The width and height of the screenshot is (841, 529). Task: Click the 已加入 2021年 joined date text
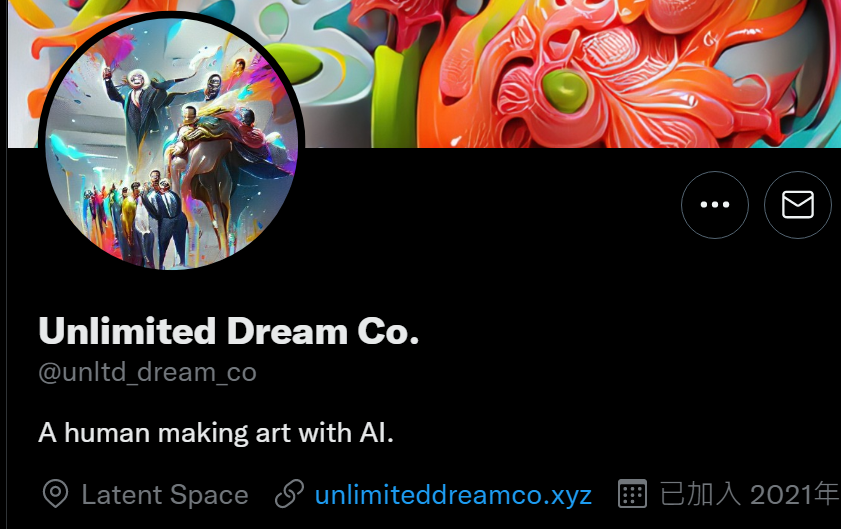749,494
